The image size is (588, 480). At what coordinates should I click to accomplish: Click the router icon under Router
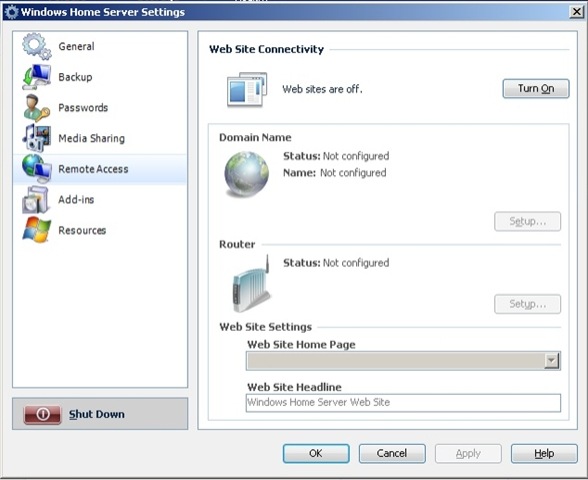[251, 284]
